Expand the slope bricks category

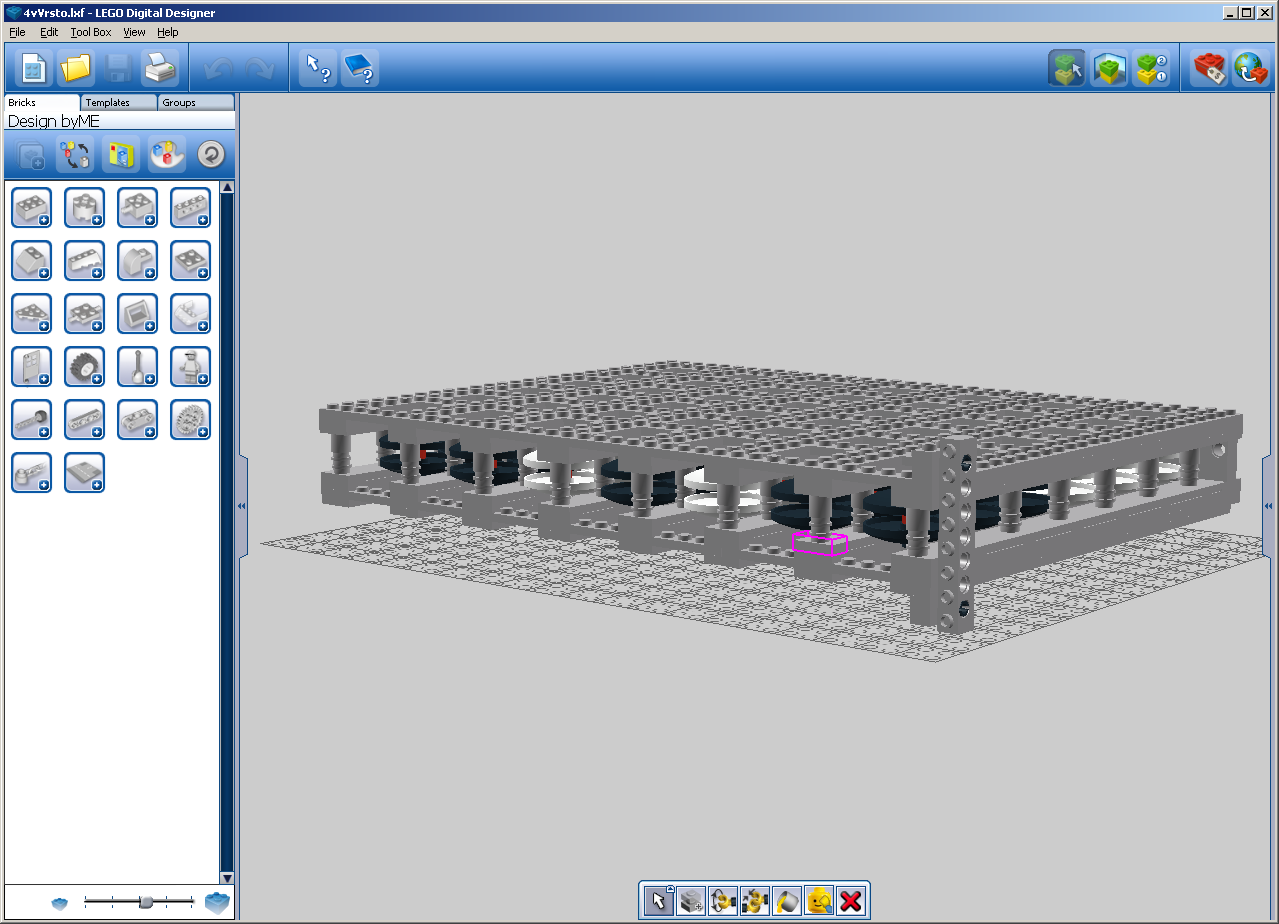[x=32, y=261]
